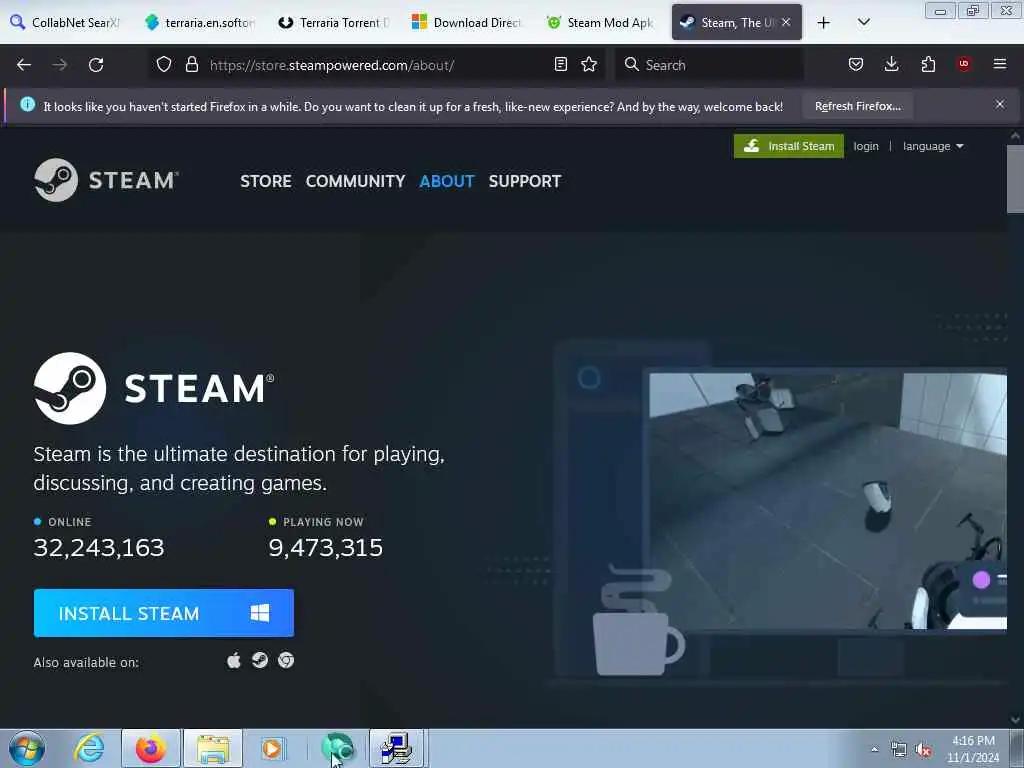Open the network tray icon
Viewport: 1024px width, 768px height.
(x=899, y=750)
